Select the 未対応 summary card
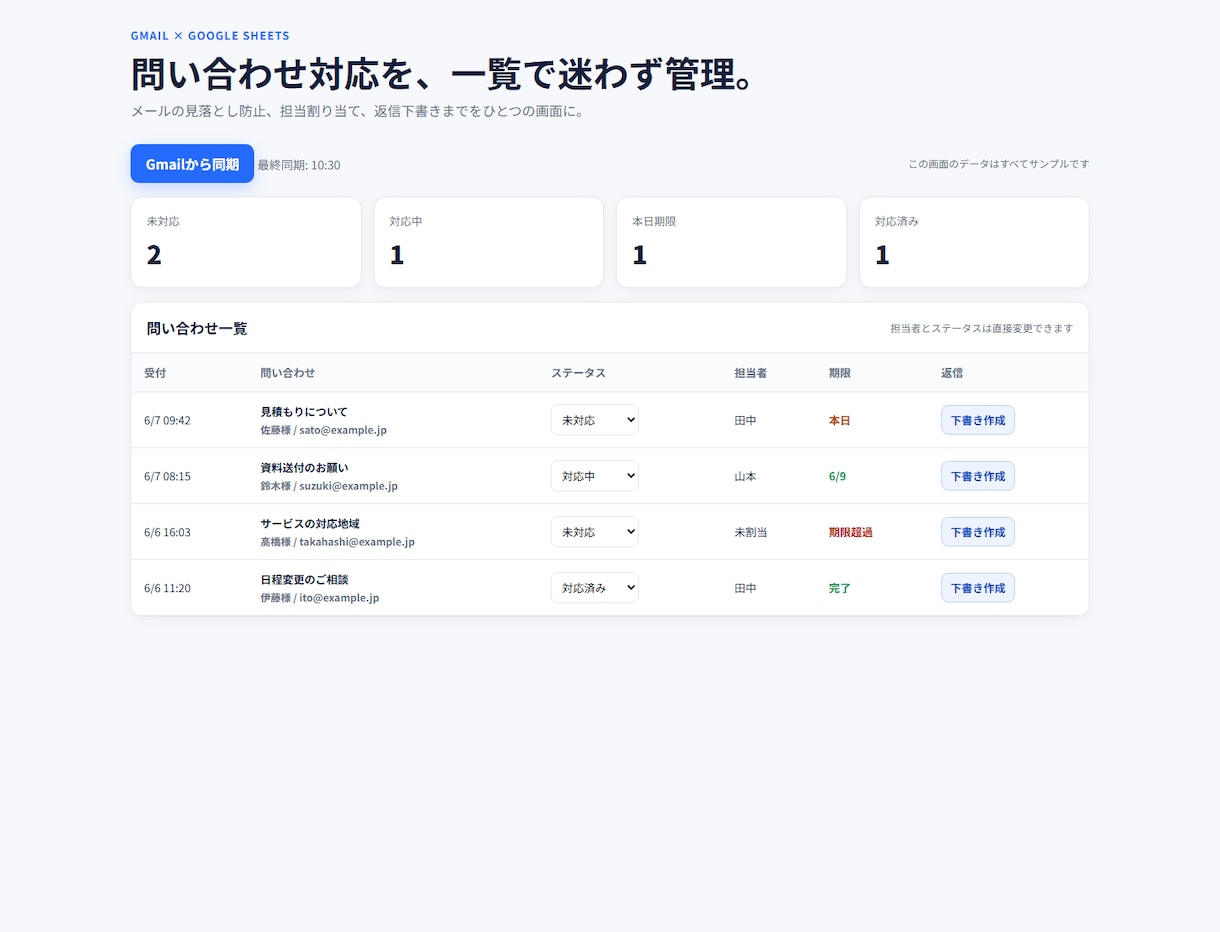The image size is (1220, 932). pos(246,242)
